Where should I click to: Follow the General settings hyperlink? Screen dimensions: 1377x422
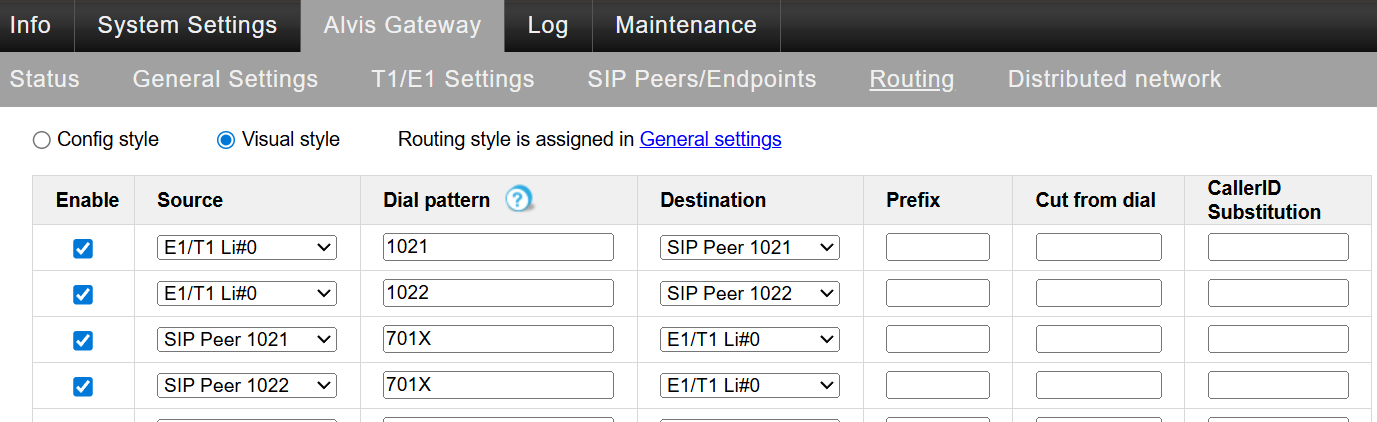pyautogui.click(x=710, y=140)
